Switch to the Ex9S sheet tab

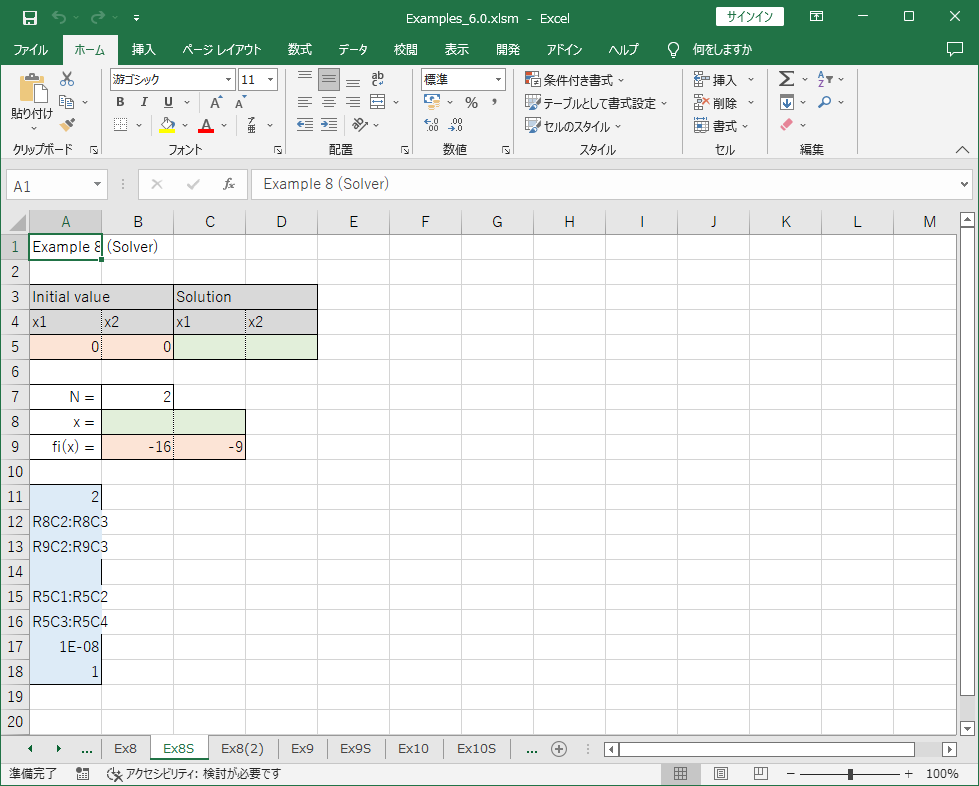click(355, 748)
